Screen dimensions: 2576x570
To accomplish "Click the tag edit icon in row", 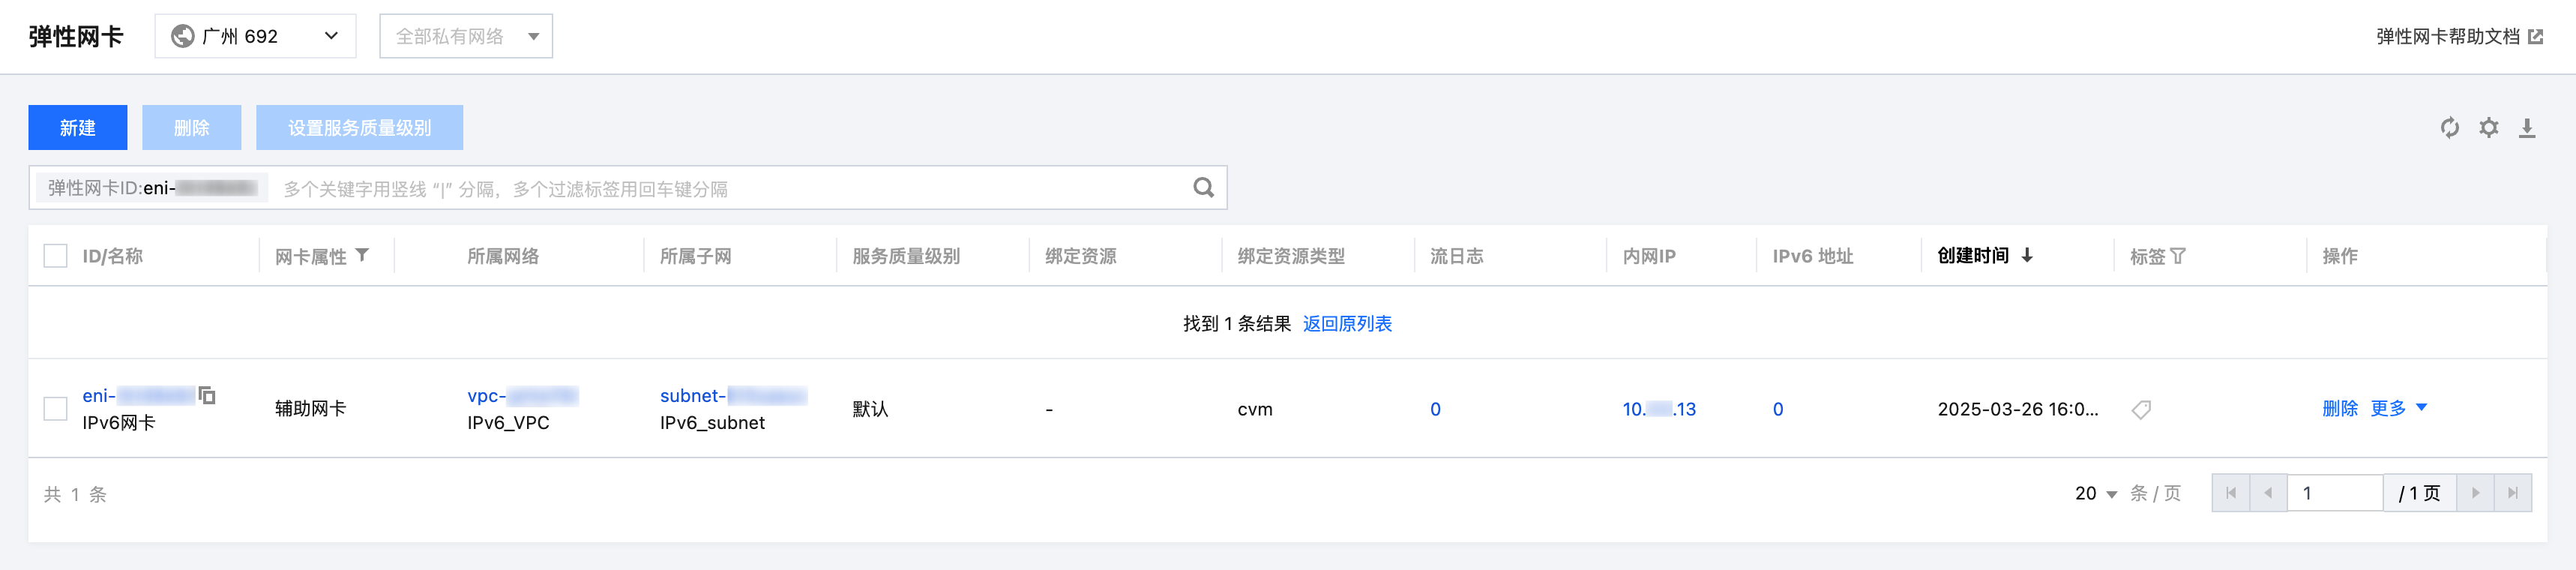I will 2140,409.
